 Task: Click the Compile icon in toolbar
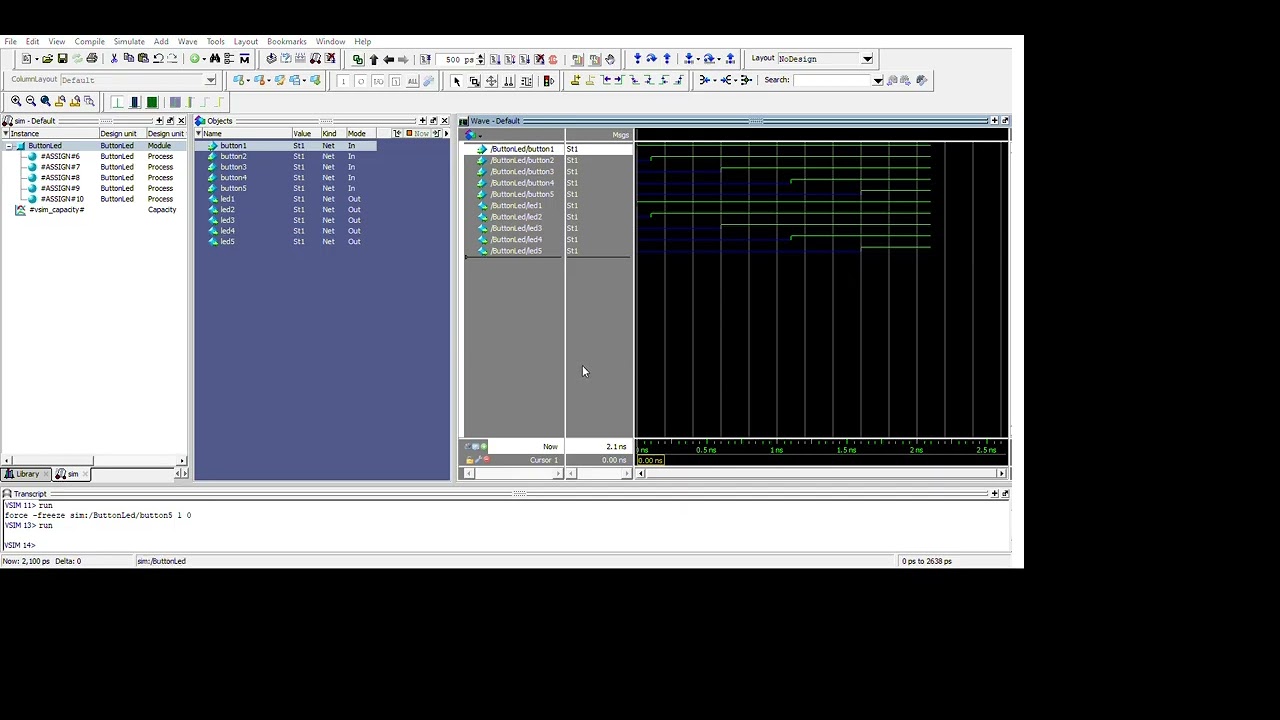tap(271, 58)
